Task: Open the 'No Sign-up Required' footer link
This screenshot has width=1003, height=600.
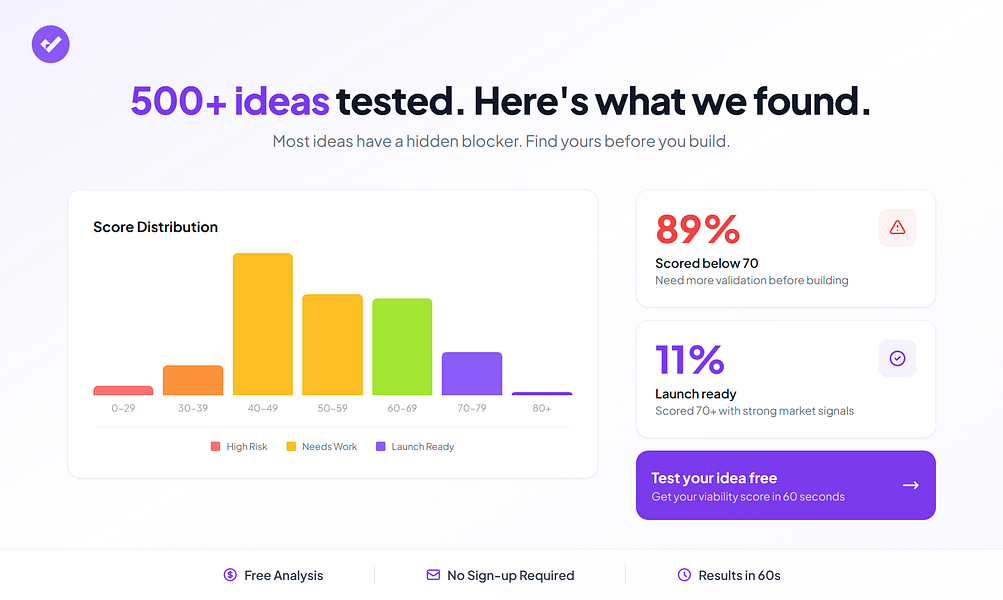Action: (x=510, y=575)
